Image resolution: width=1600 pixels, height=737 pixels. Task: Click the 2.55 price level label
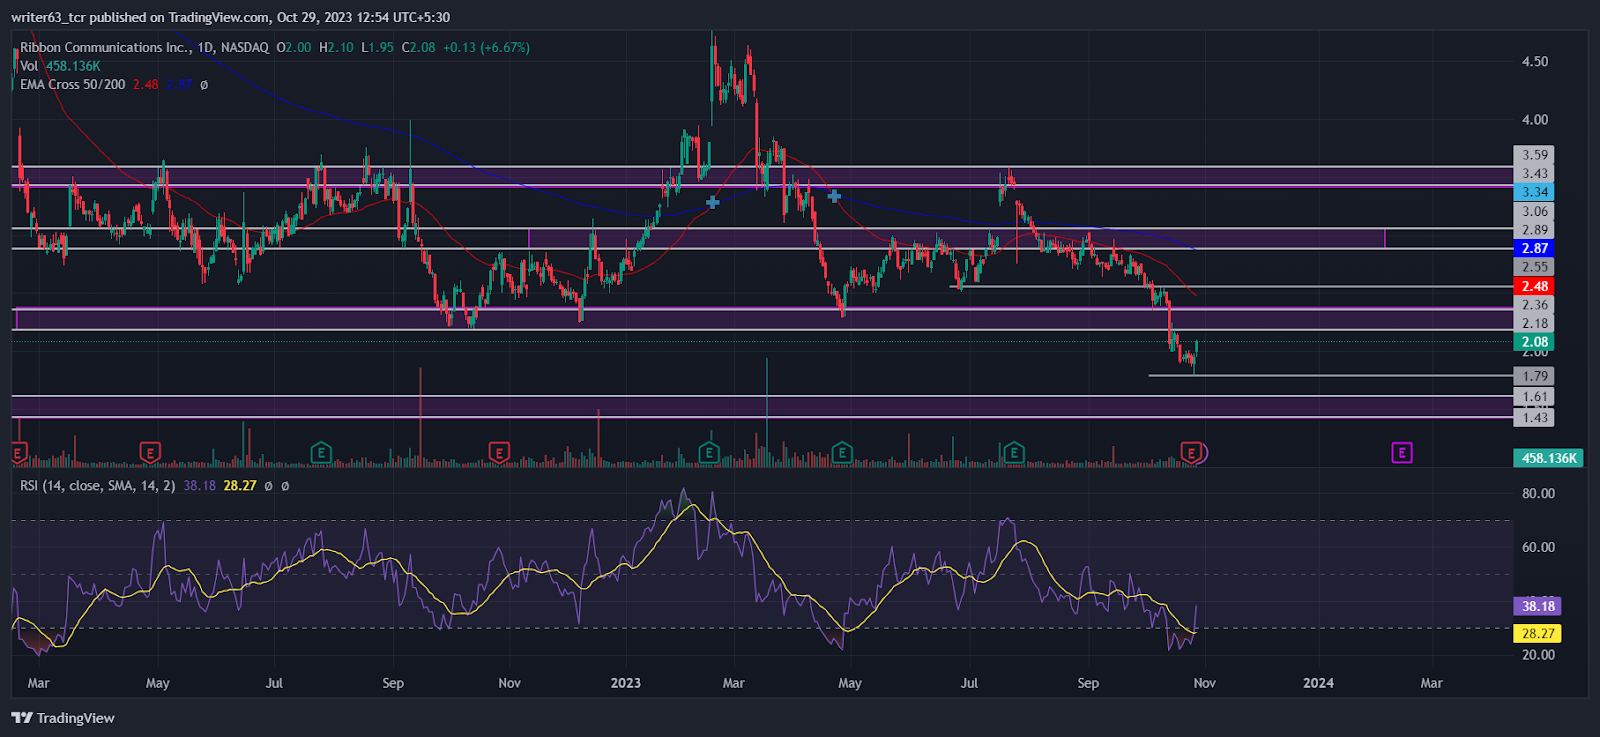[1535, 267]
